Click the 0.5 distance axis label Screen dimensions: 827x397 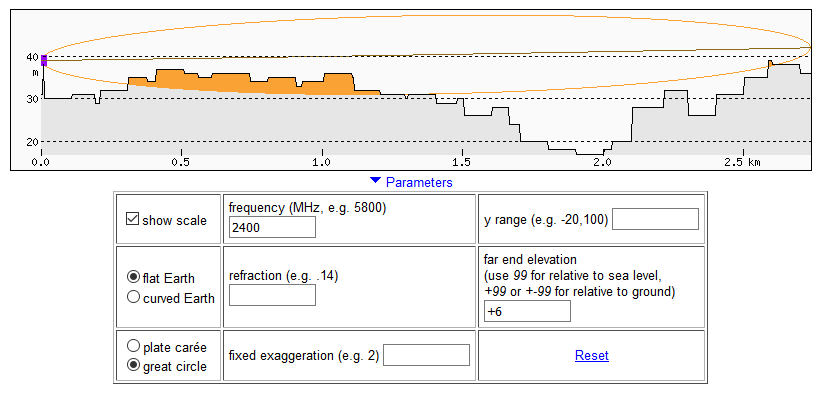point(181,162)
